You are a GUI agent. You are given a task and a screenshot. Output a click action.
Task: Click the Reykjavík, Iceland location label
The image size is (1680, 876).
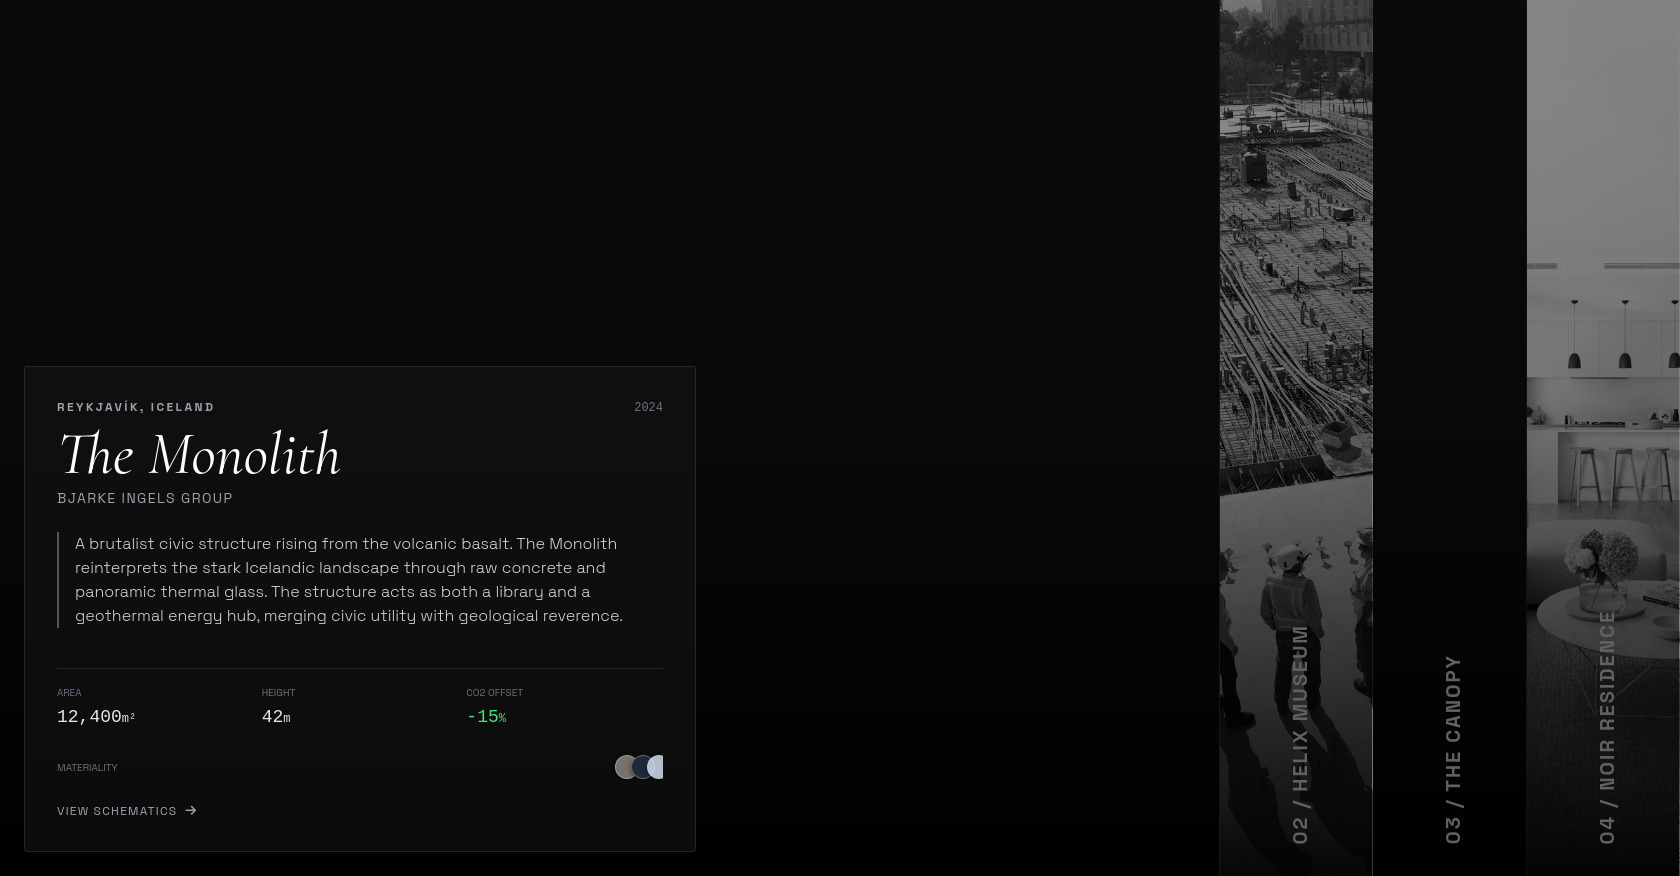click(136, 407)
